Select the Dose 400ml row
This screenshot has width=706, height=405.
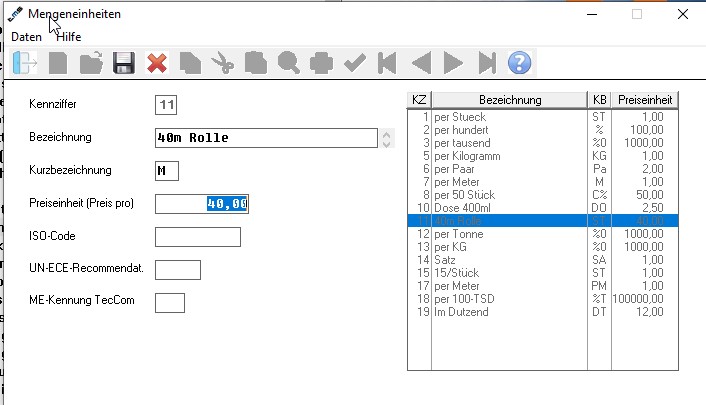pyautogui.click(x=543, y=208)
